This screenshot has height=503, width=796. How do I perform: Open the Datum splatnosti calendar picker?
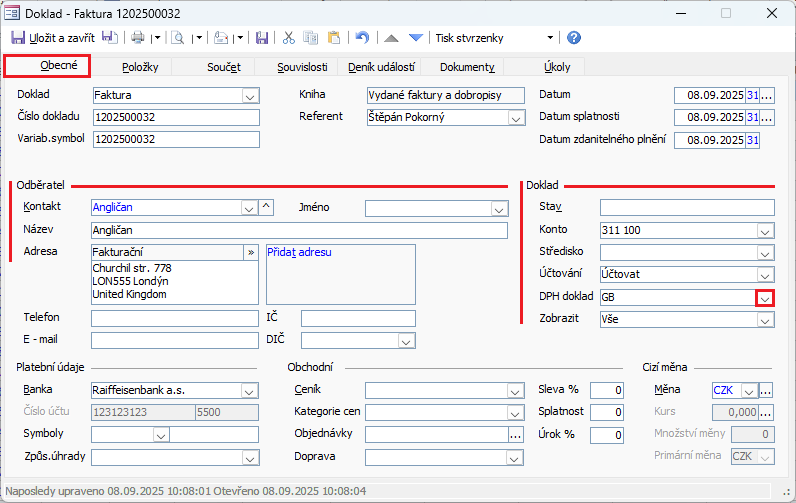pos(752,118)
